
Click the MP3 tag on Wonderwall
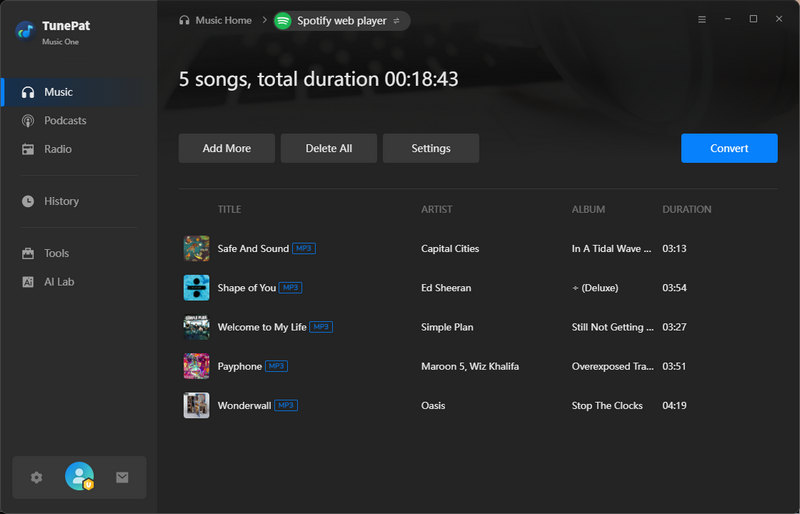(286, 406)
